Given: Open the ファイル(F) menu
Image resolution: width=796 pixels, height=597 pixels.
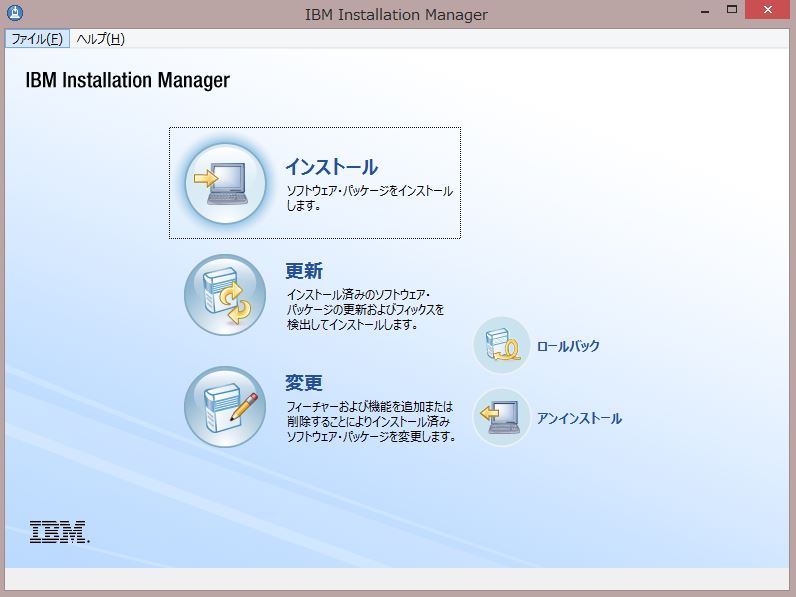Looking at the screenshot, I should 37,39.
